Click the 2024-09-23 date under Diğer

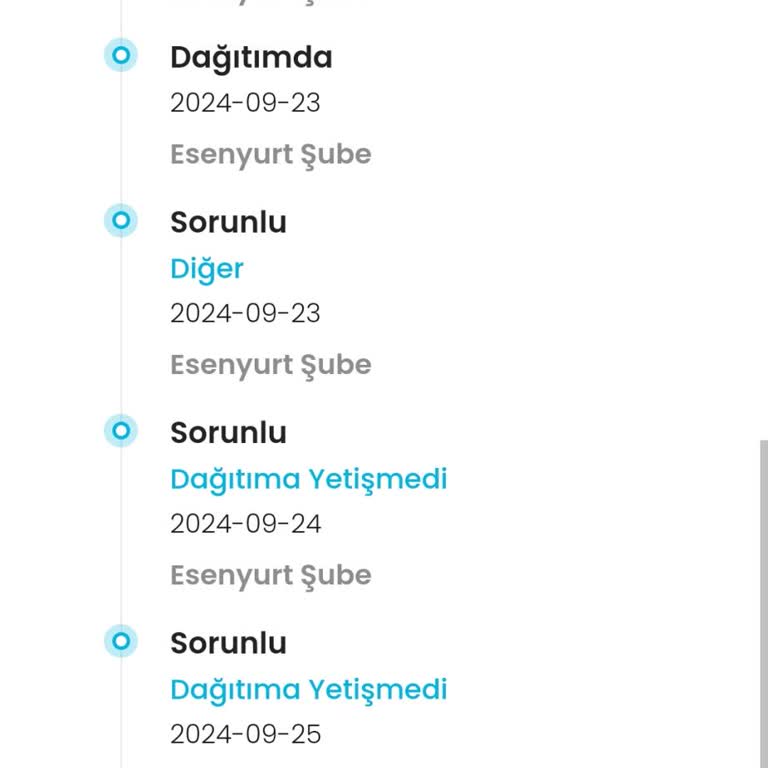(x=245, y=313)
